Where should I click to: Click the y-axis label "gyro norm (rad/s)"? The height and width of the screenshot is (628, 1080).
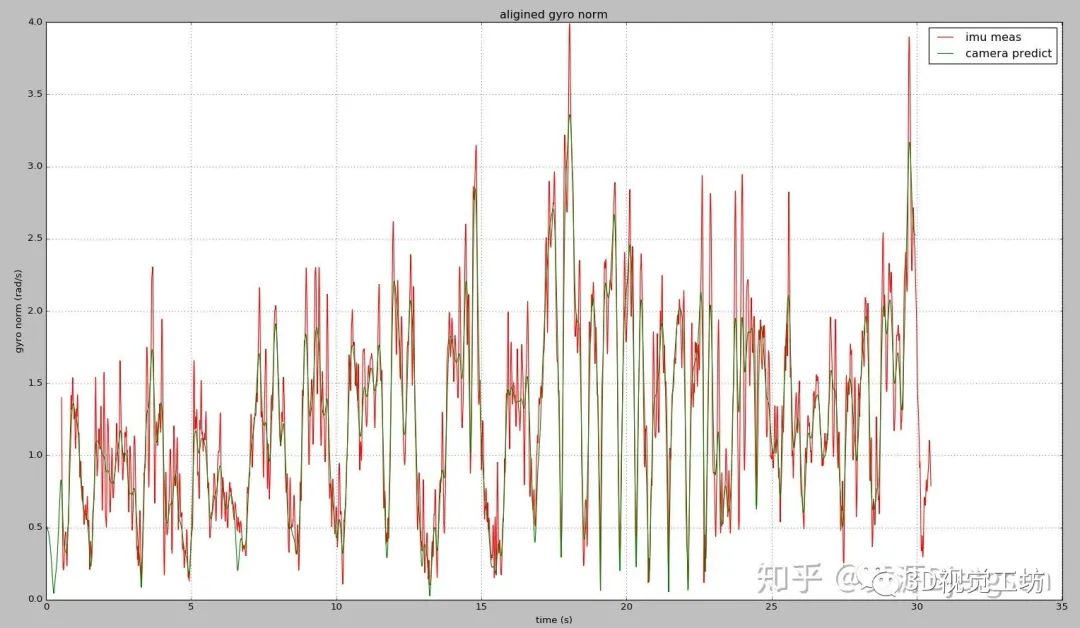(x=19, y=311)
